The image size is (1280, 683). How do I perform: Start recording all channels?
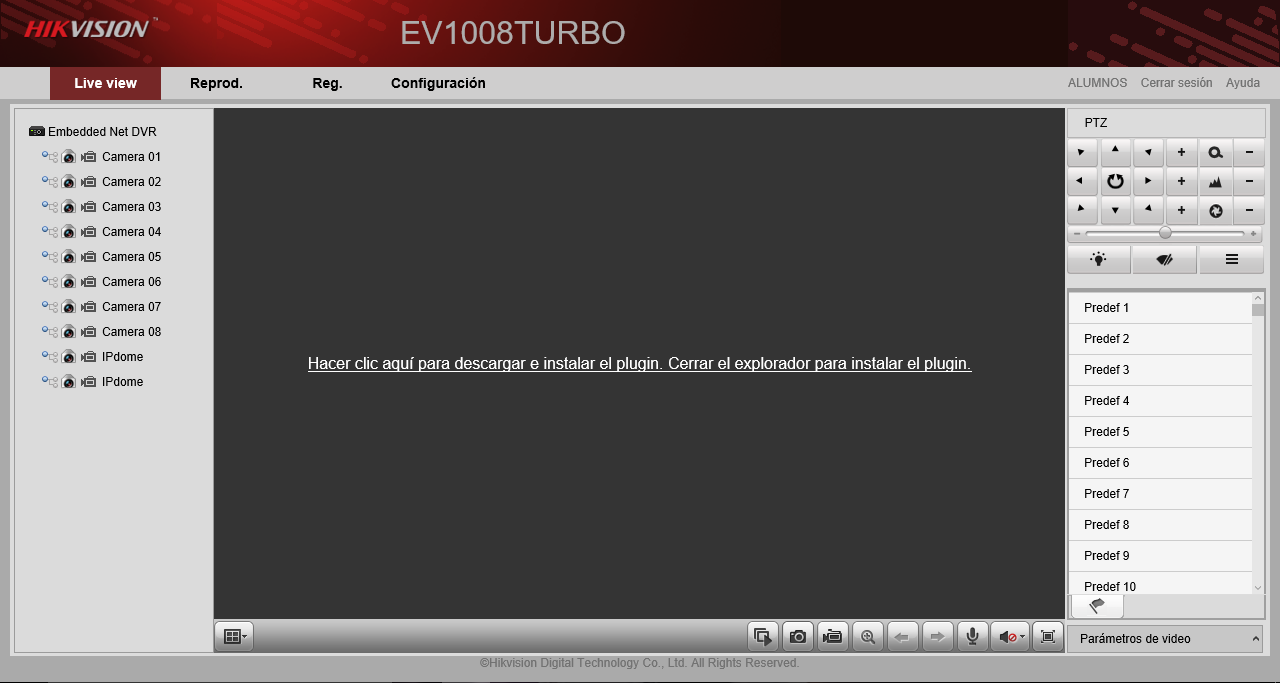click(833, 637)
